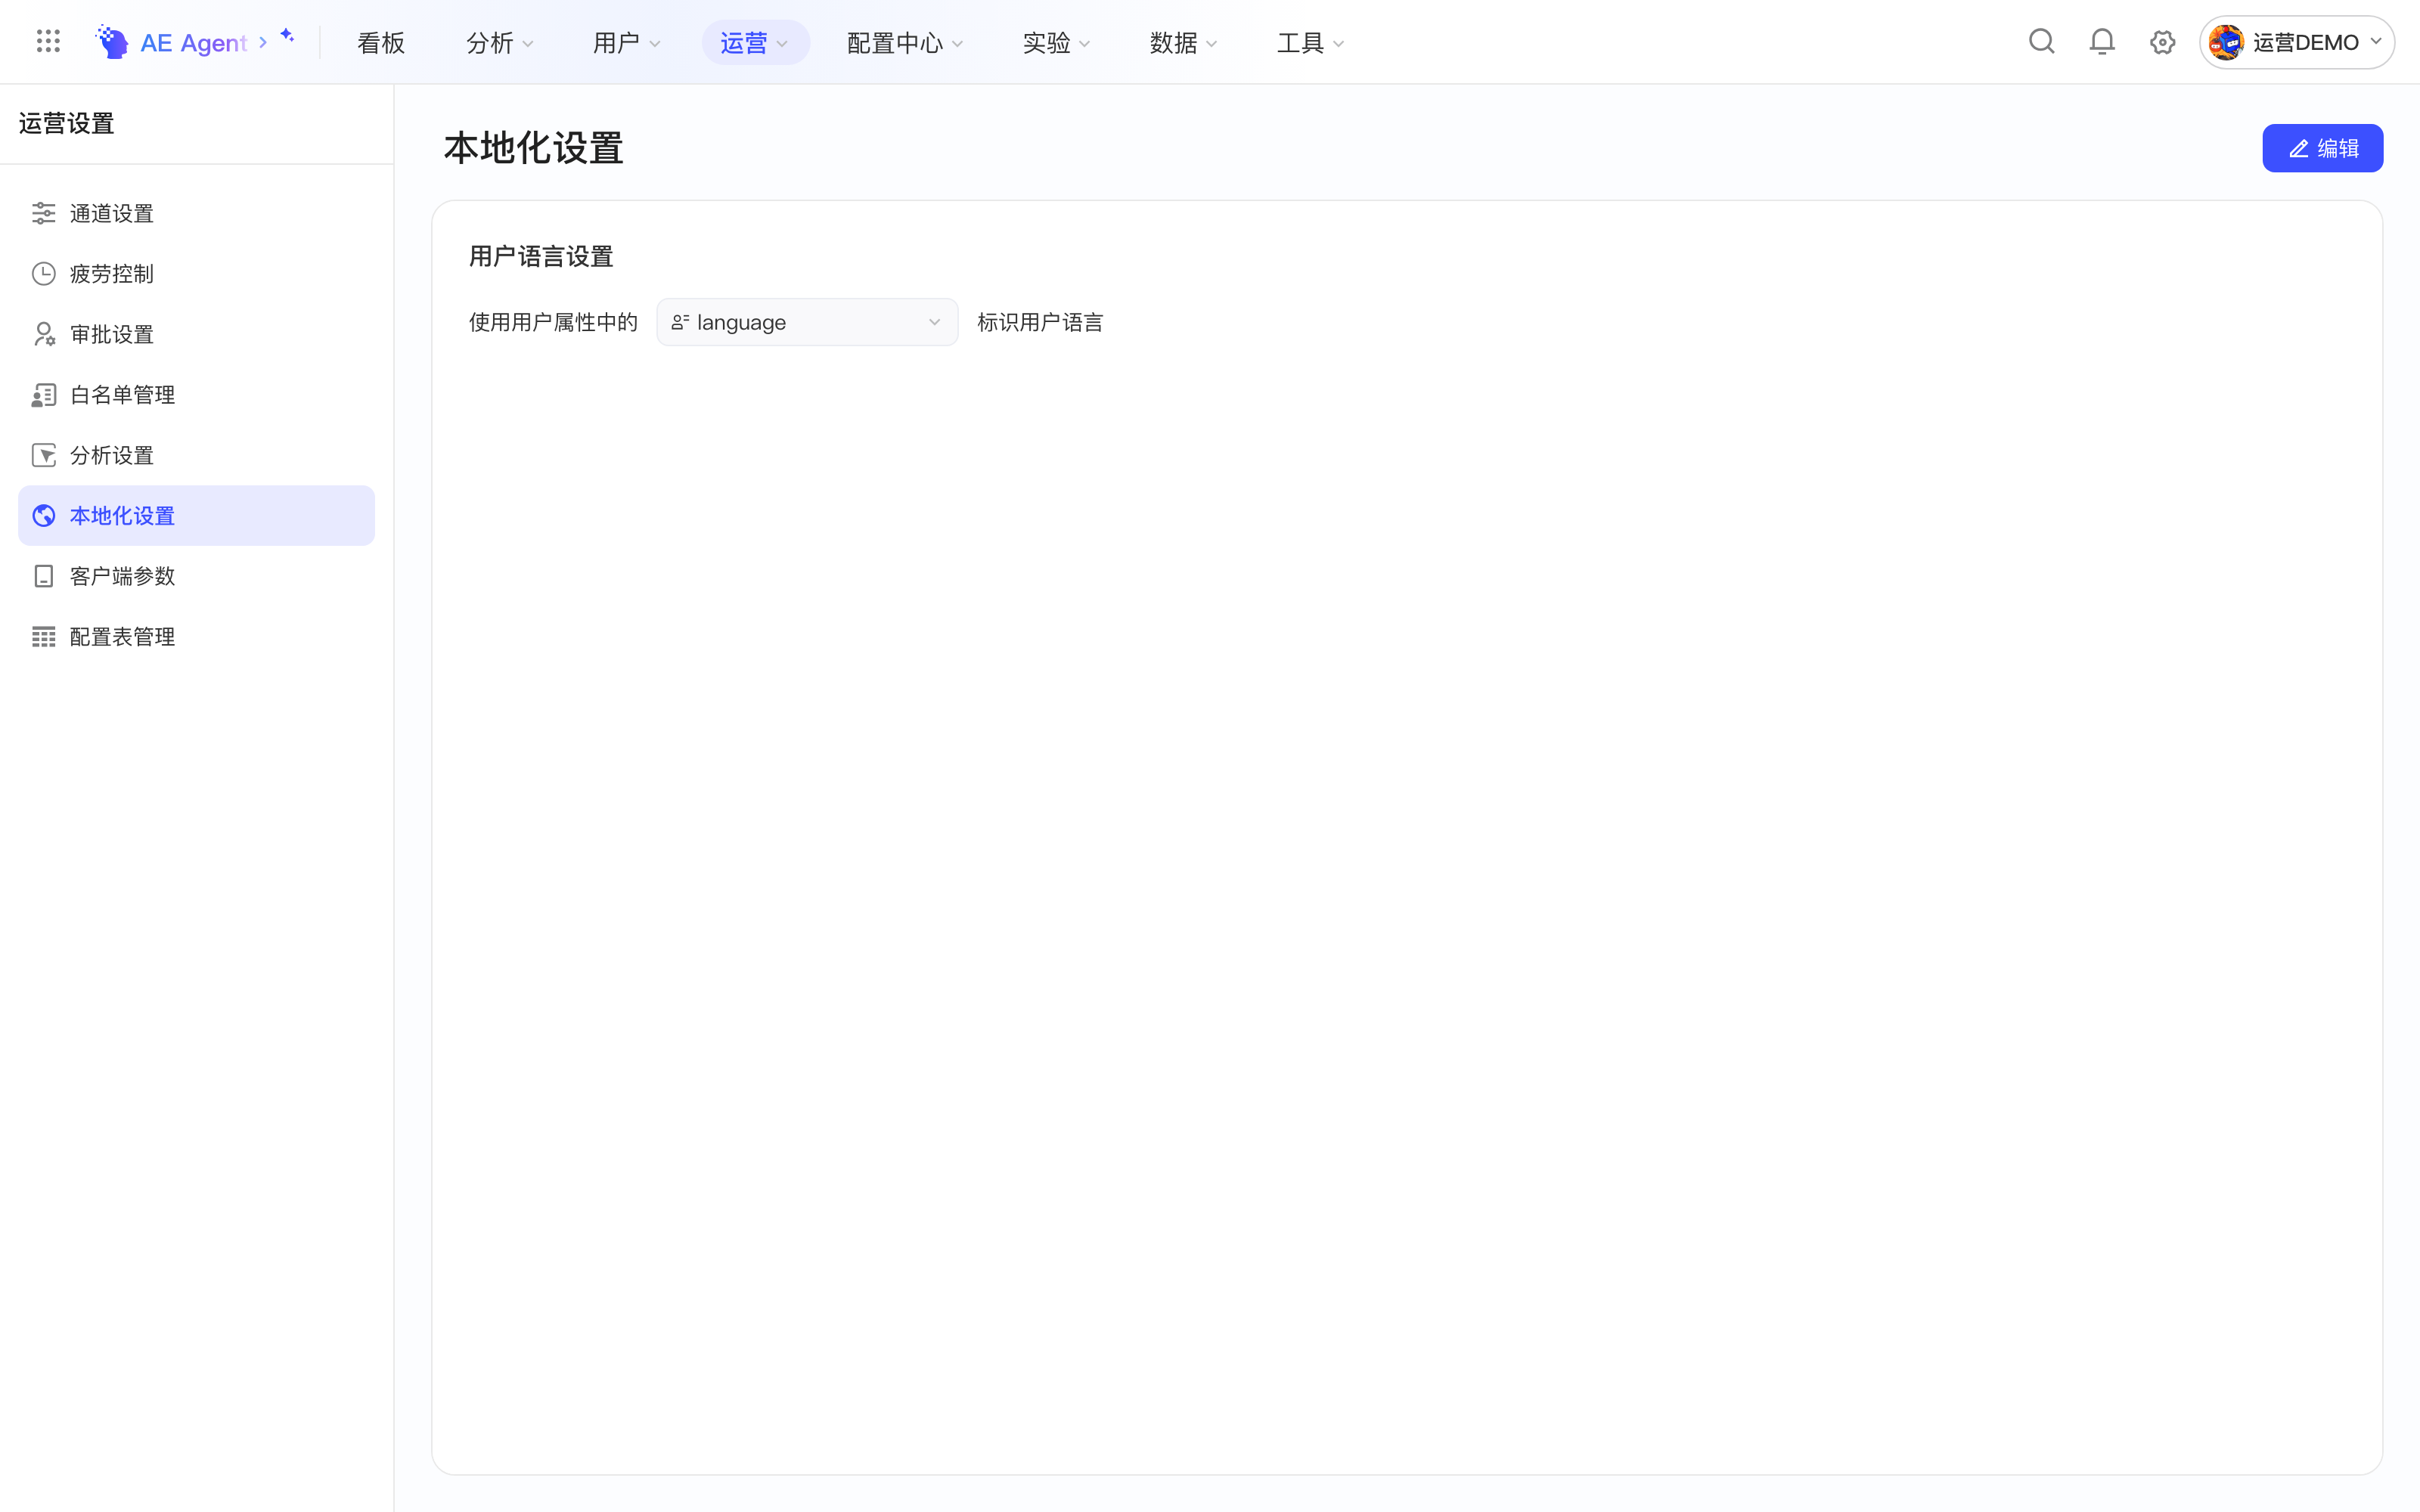Go to the 看板 tab
This screenshot has height=1512, width=2420.
tap(381, 42)
